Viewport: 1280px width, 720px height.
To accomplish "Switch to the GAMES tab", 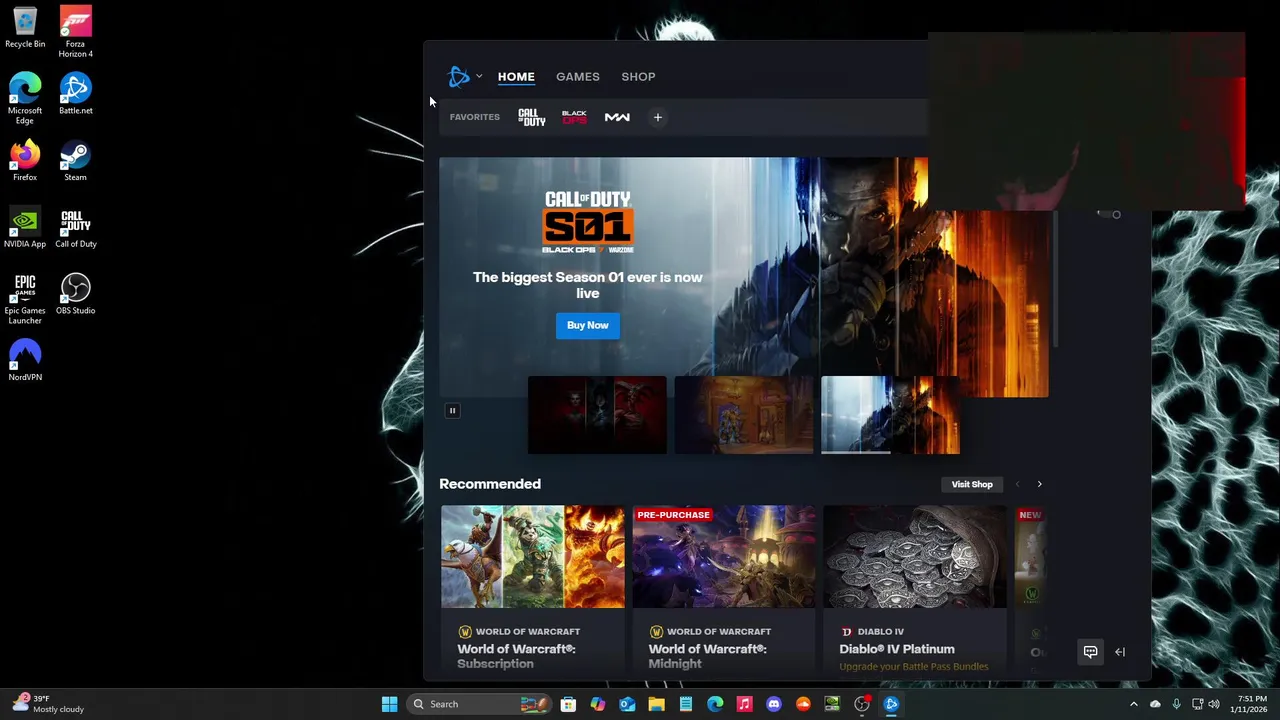I will click(578, 77).
